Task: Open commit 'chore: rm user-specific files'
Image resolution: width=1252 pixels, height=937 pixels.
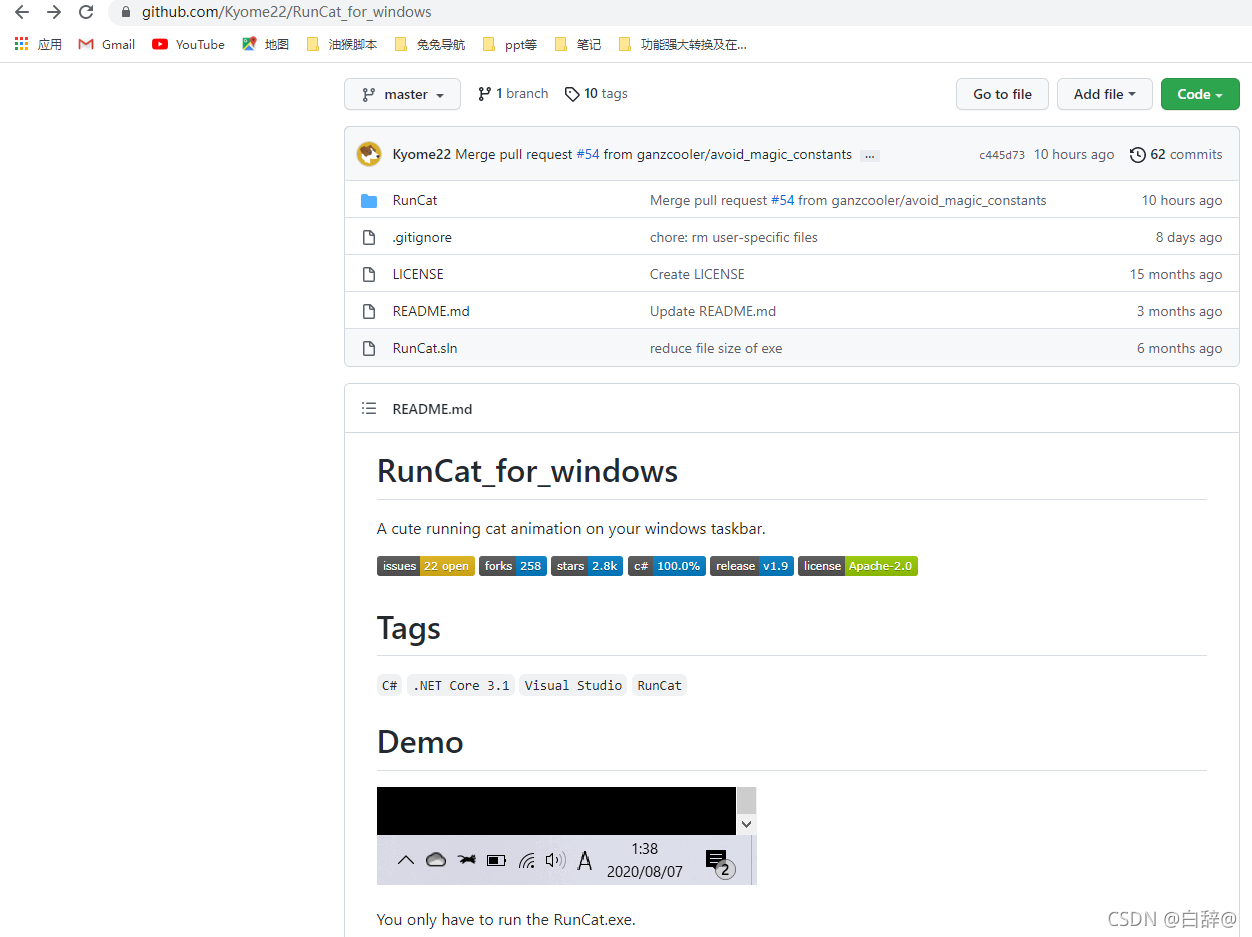Action: pos(734,237)
